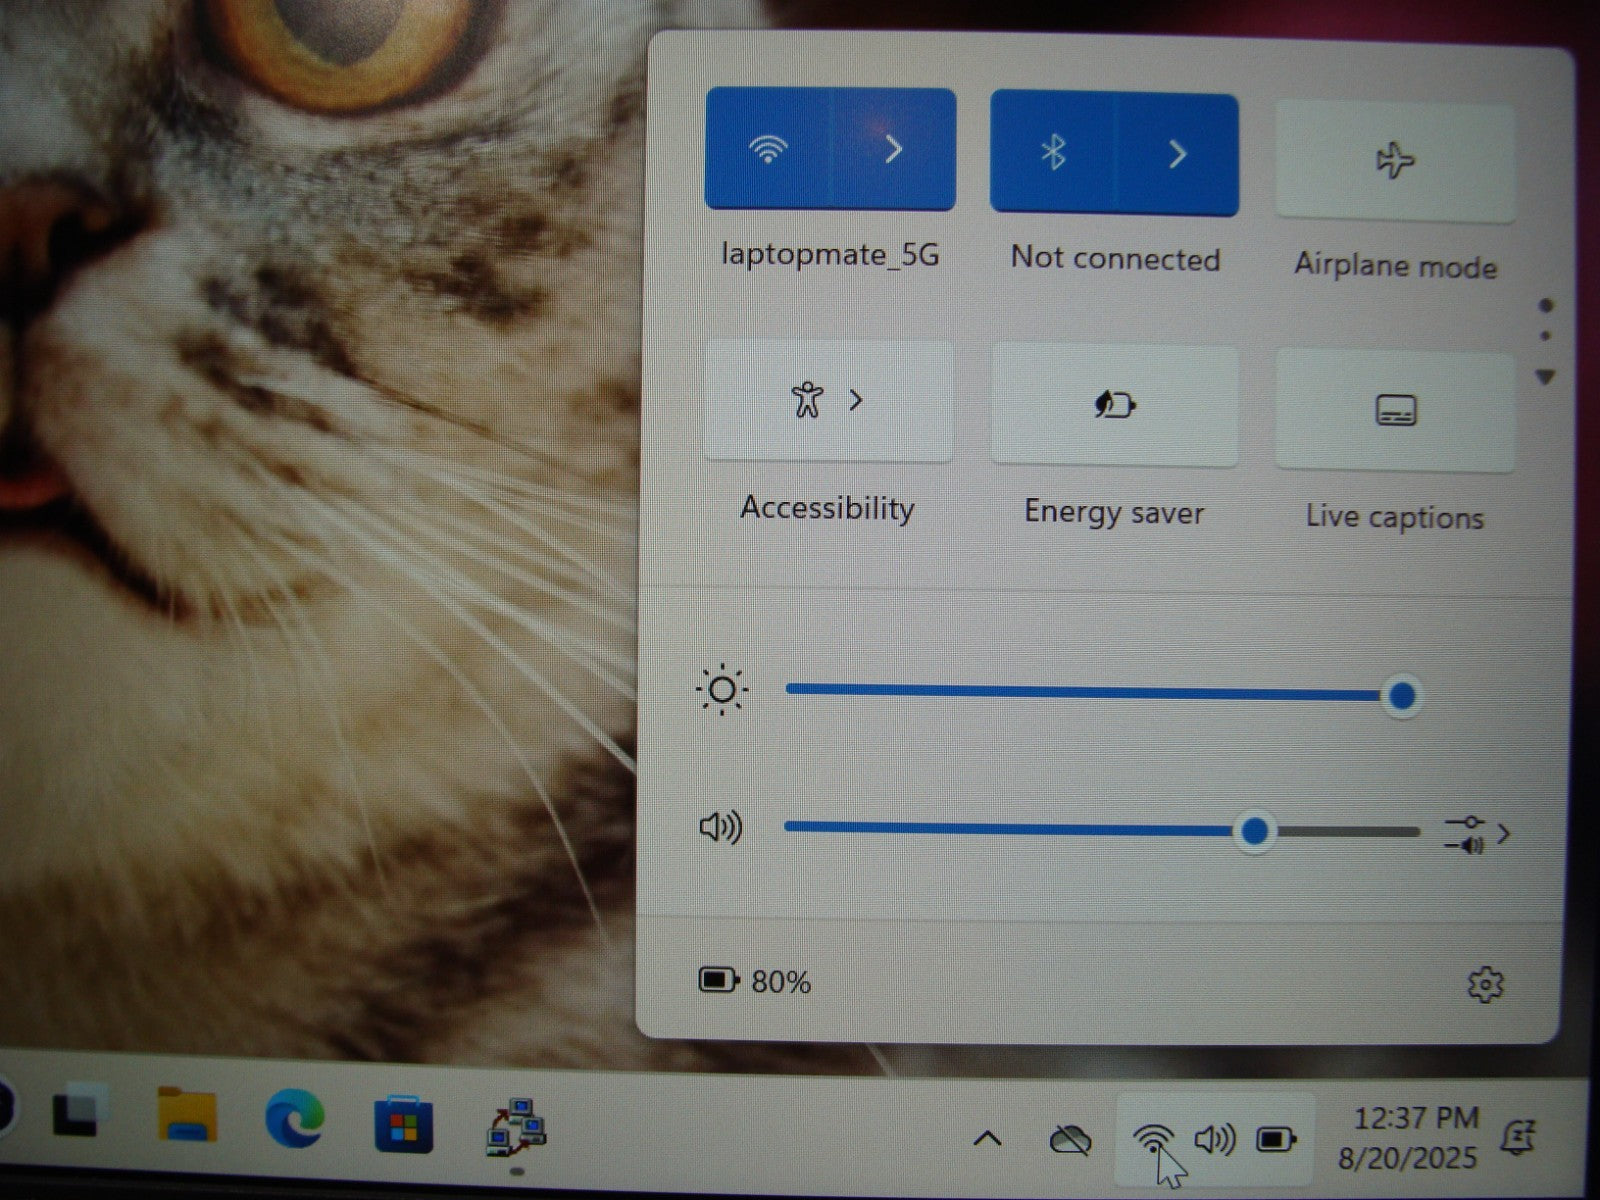This screenshot has height=1200, width=1600.
Task: Open File Explorer from the taskbar
Action: point(187,1116)
